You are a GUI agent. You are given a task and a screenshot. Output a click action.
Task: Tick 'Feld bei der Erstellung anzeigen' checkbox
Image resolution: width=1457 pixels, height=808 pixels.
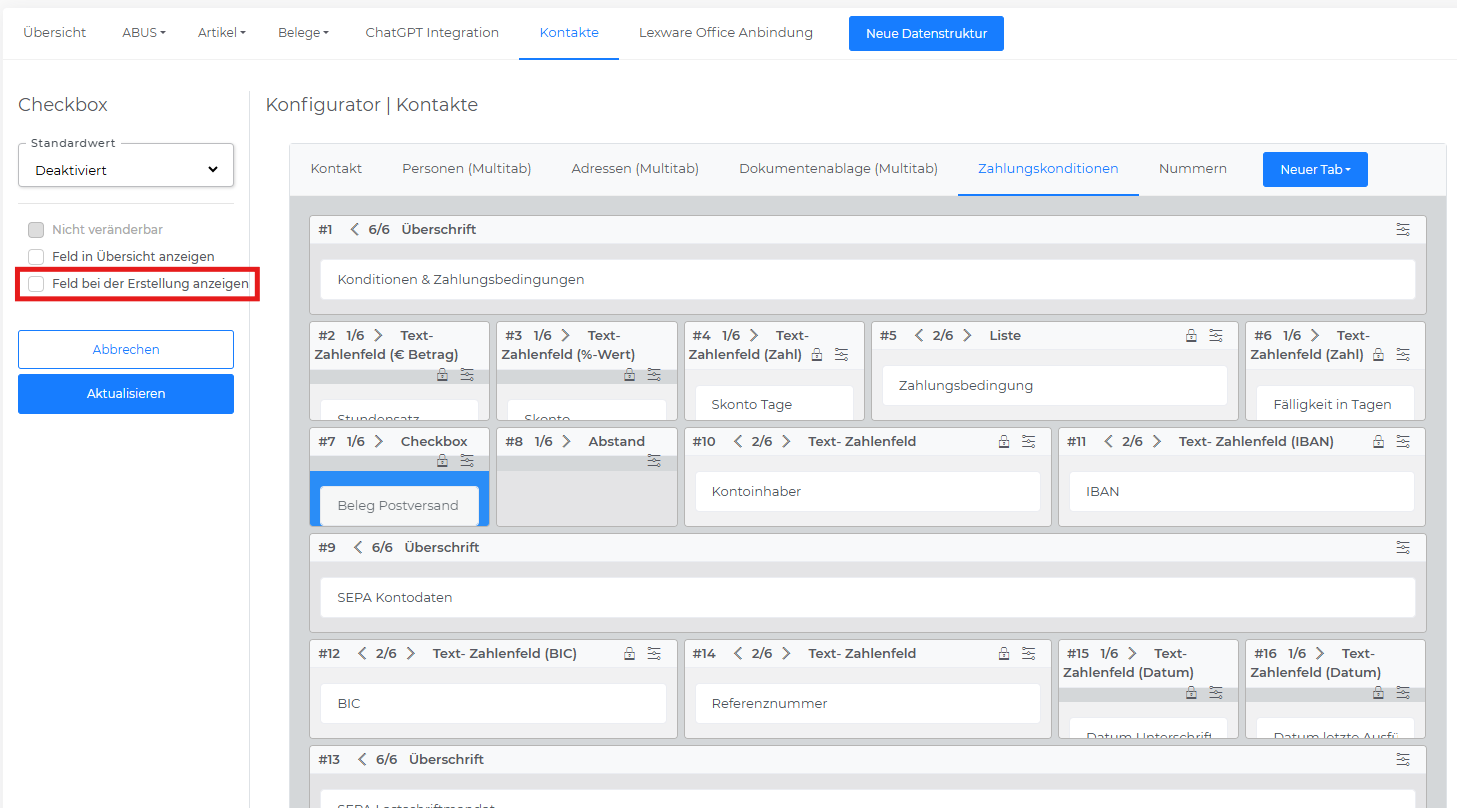pyautogui.click(x=36, y=284)
